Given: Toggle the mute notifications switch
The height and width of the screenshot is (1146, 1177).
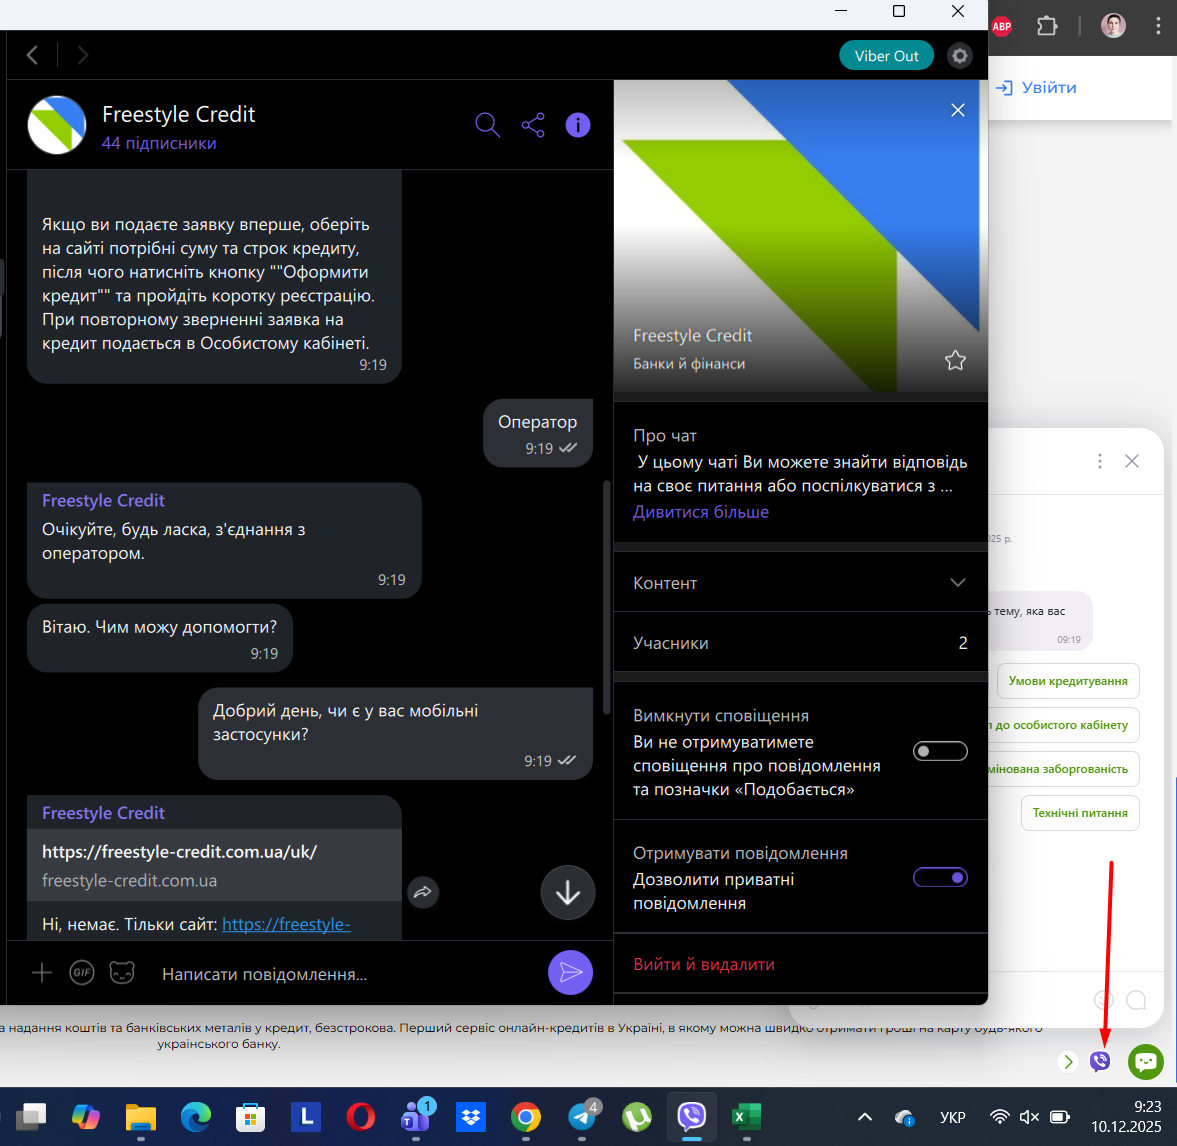Looking at the screenshot, I should coord(940,751).
